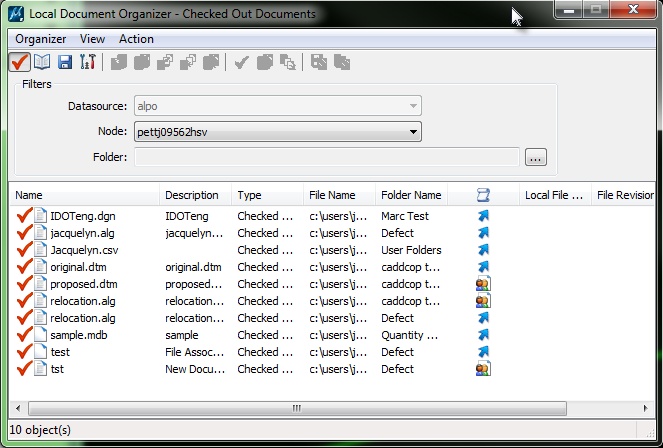Open the Organizer menu
The height and width of the screenshot is (448, 663).
click(x=41, y=39)
